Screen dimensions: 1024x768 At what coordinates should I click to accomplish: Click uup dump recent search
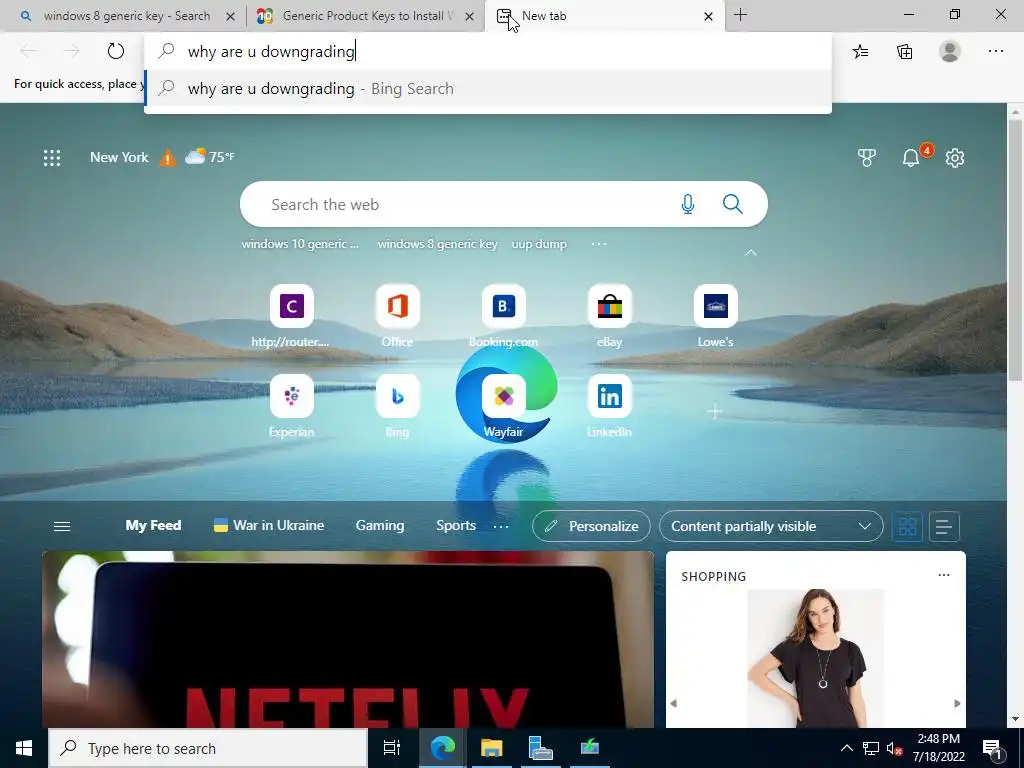[539, 244]
